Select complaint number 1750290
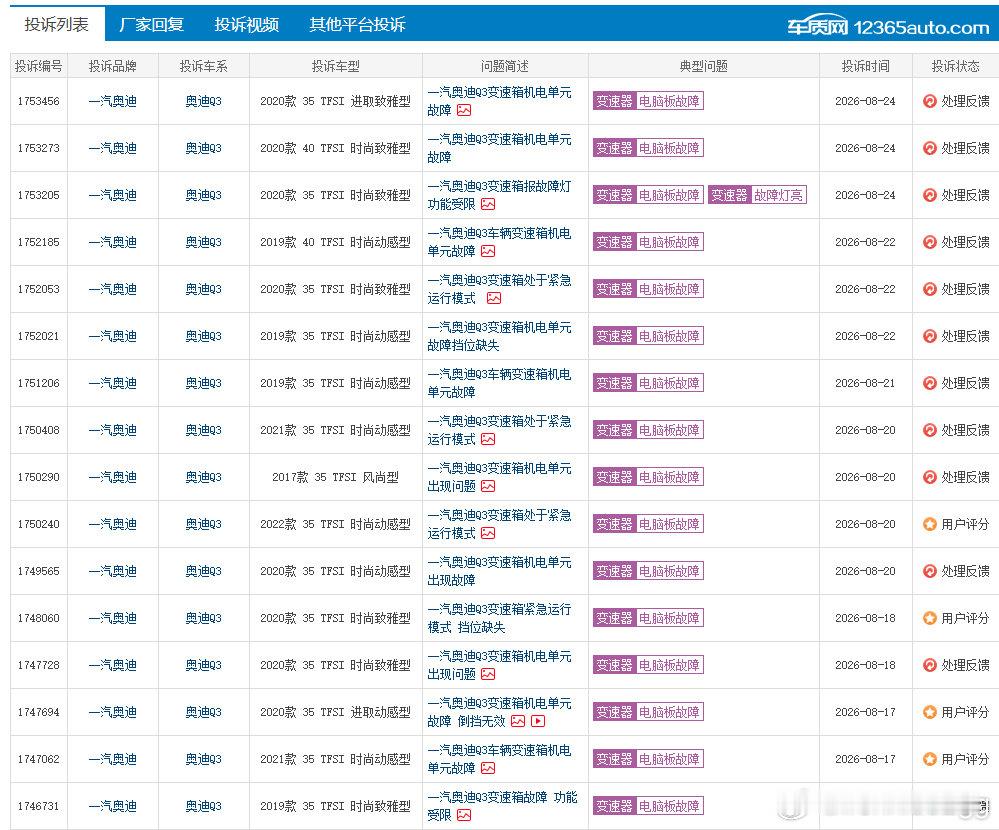The height and width of the screenshot is (830, 999). pos(38,476)
